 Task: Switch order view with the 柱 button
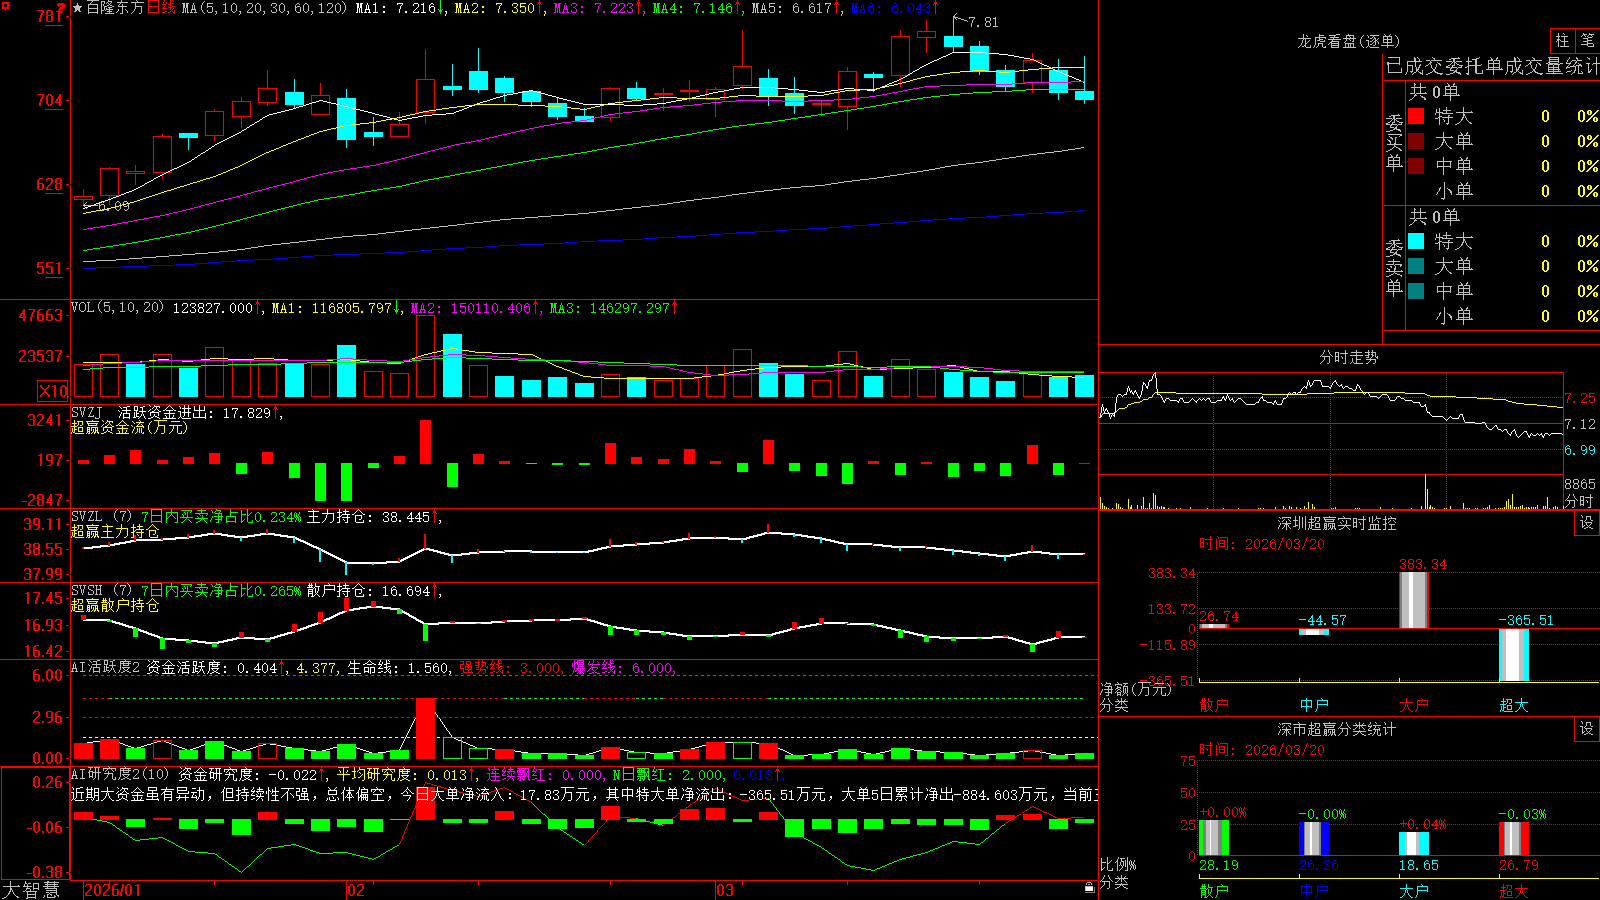tap(1562, 41)
